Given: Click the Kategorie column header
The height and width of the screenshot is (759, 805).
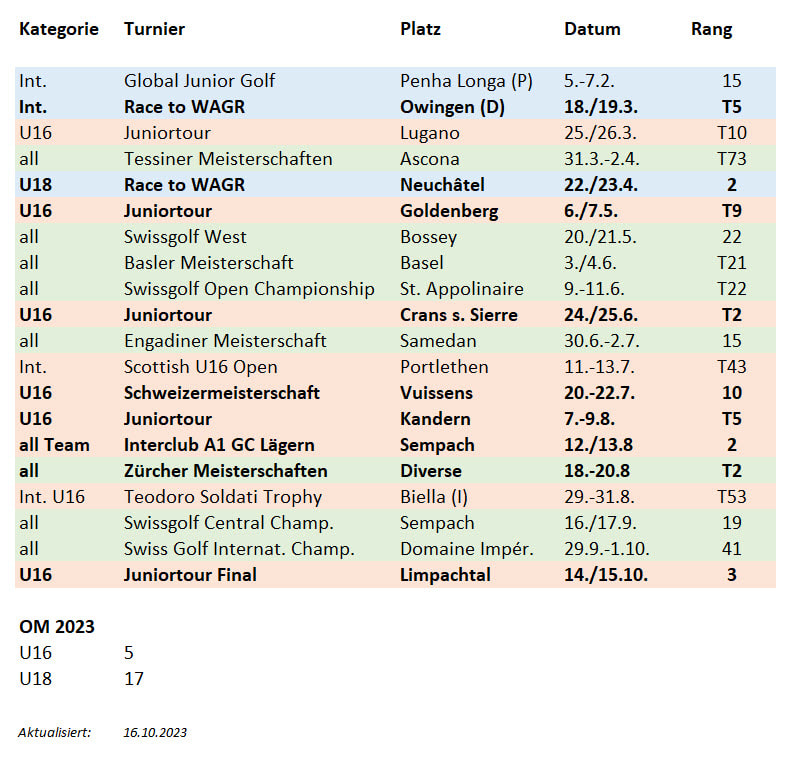Looking at the screenshot, I should [59, 29].
